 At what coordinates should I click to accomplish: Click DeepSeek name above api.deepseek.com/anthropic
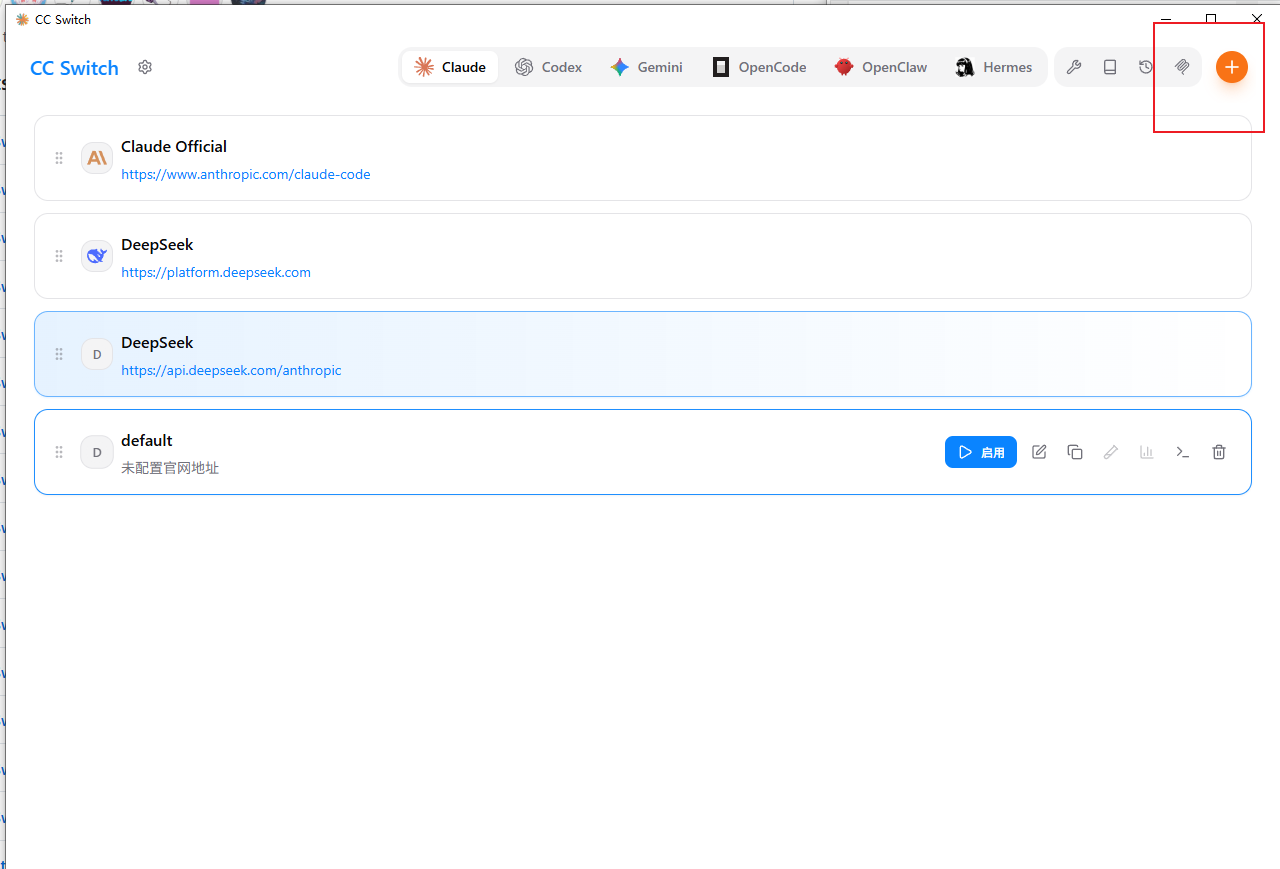click(157, 342)
